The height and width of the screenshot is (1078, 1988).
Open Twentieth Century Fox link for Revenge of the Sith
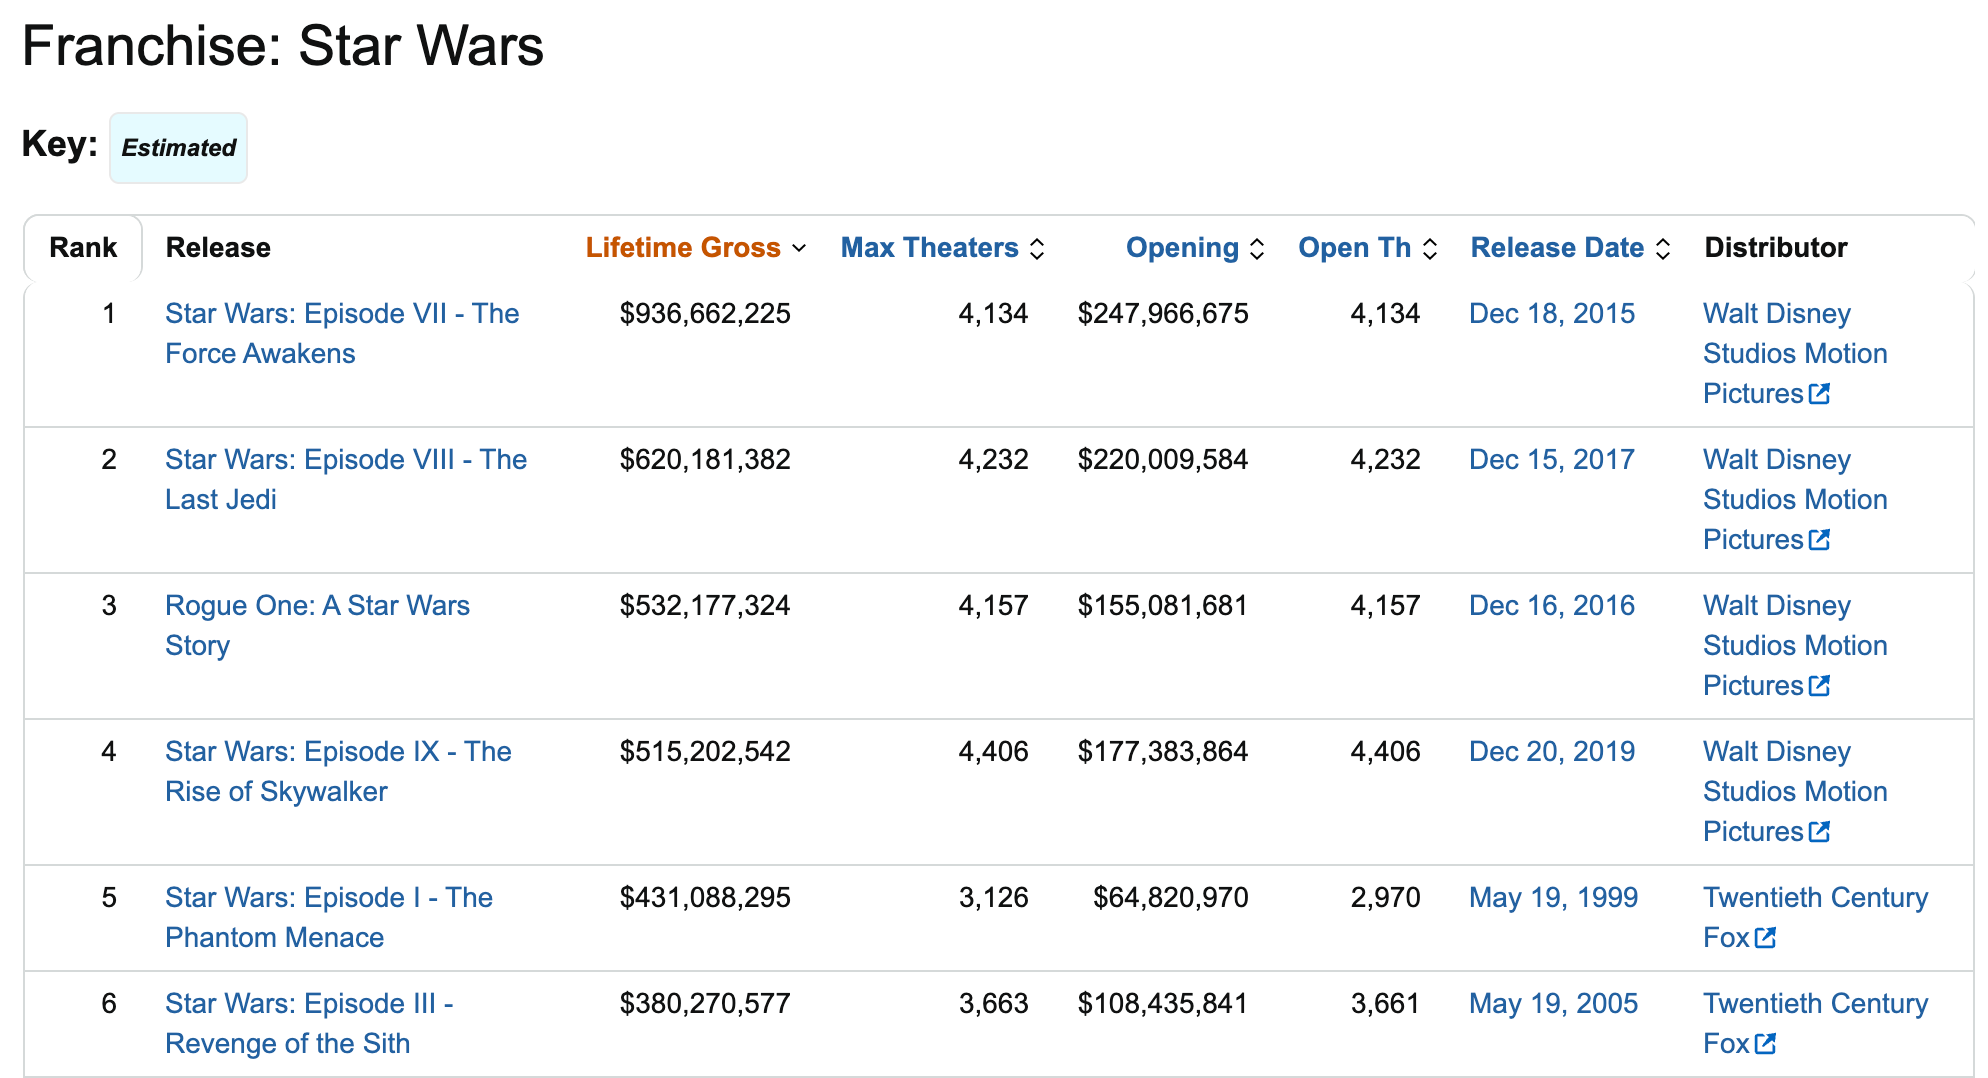[1815, 1024]
